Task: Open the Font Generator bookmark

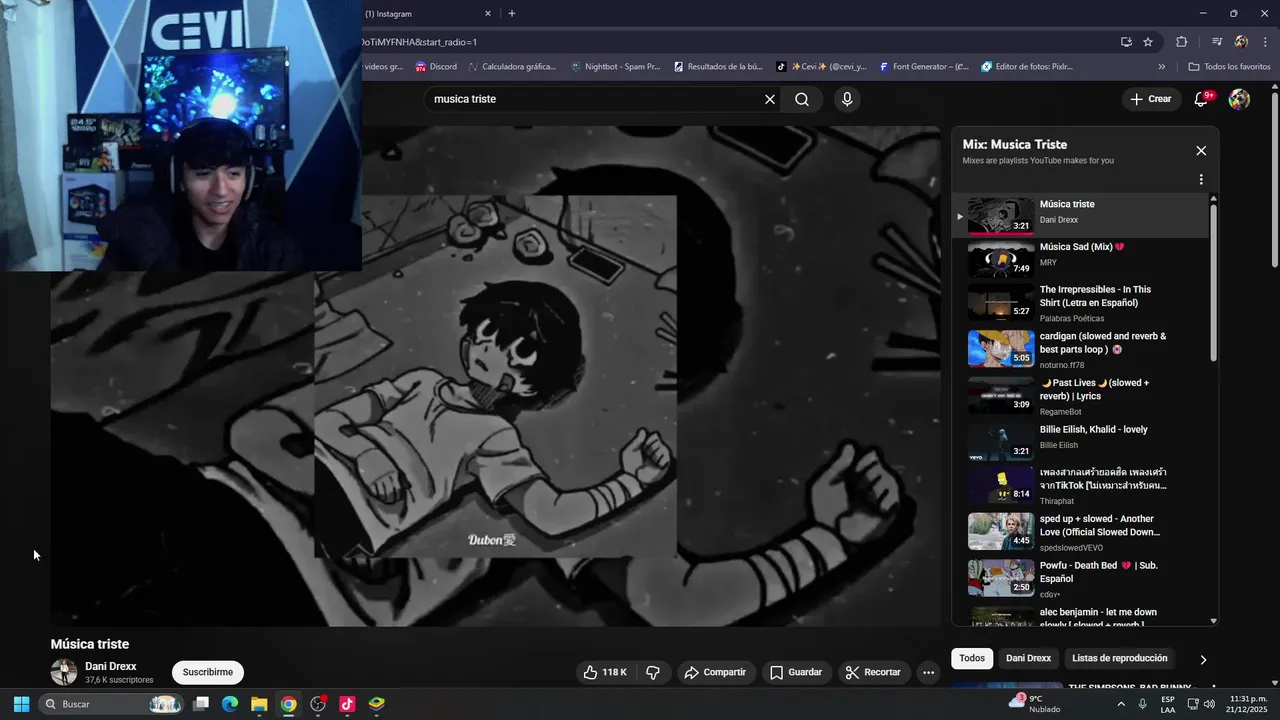Action: 924,67
